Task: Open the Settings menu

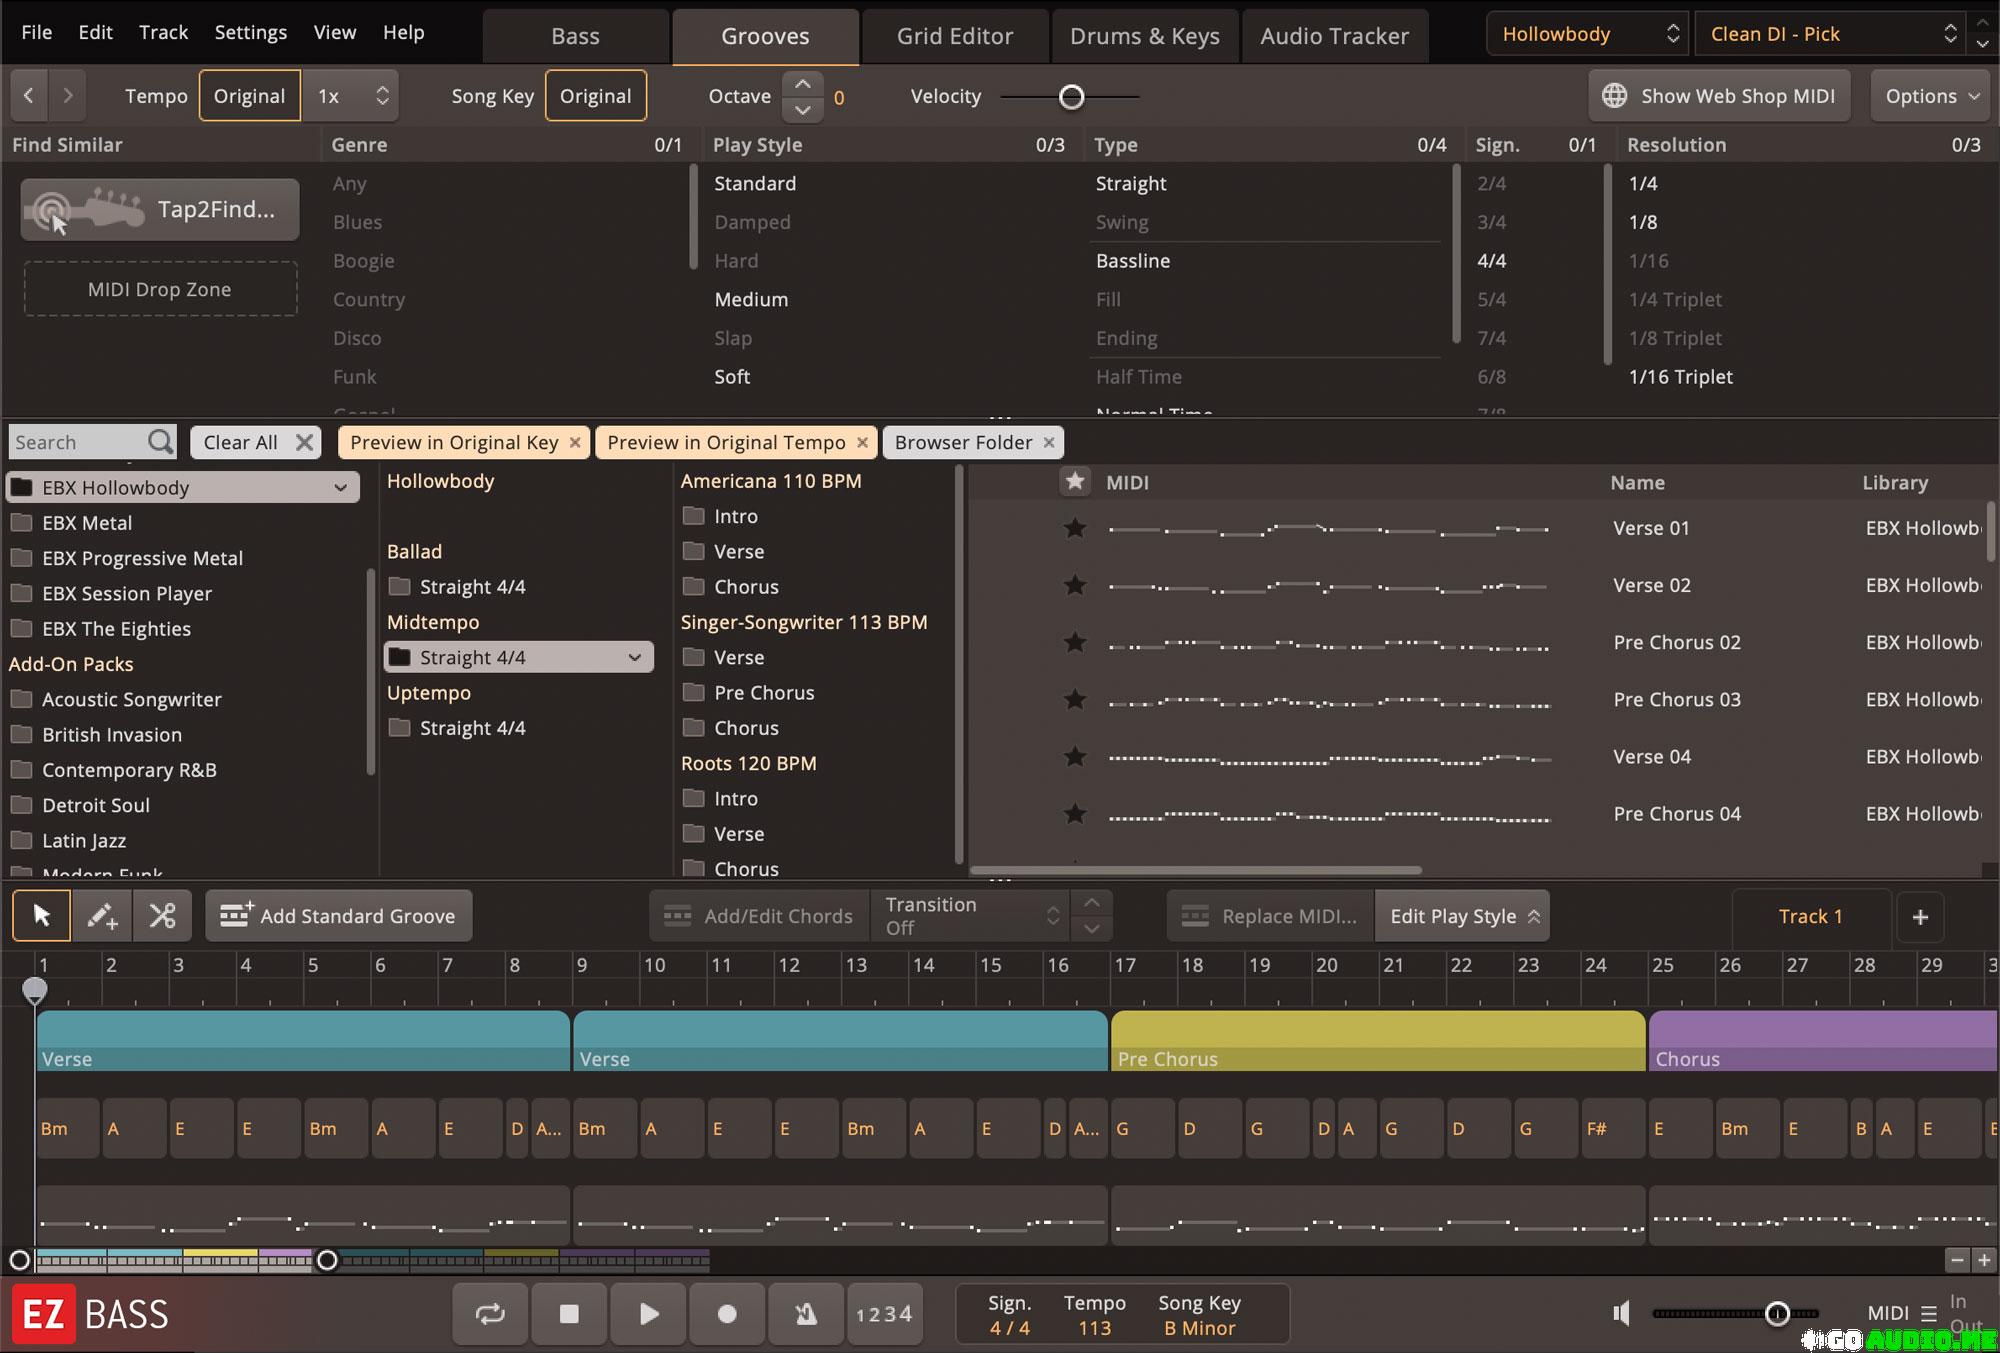Action: tap(251, 32)
